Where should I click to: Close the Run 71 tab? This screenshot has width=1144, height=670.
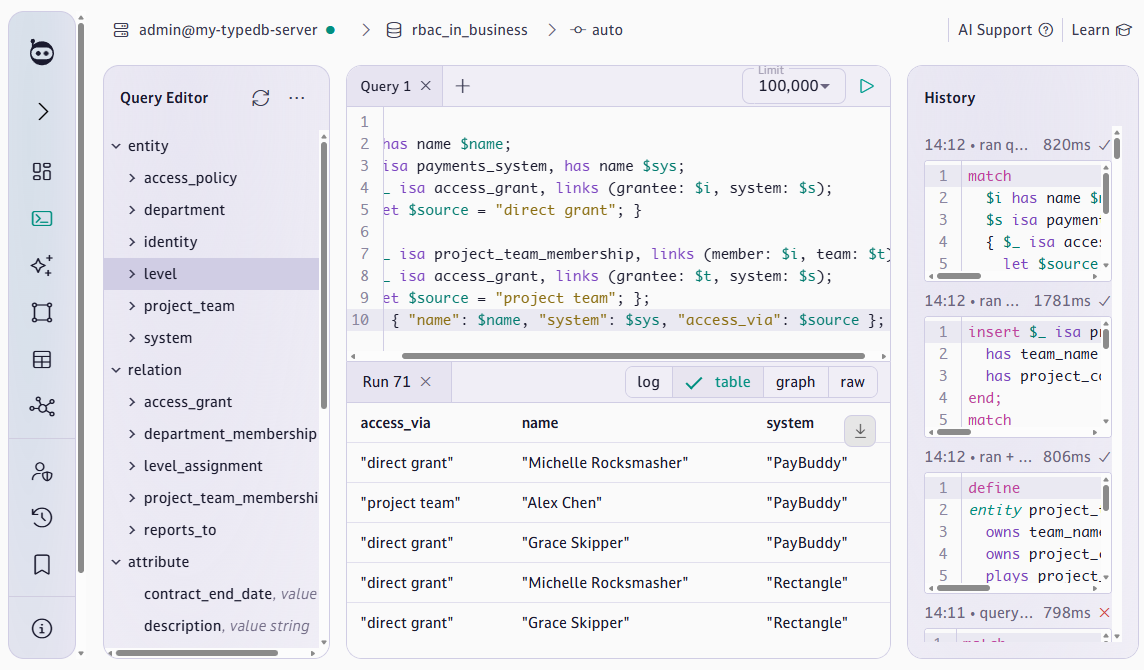tap(425, 382)
